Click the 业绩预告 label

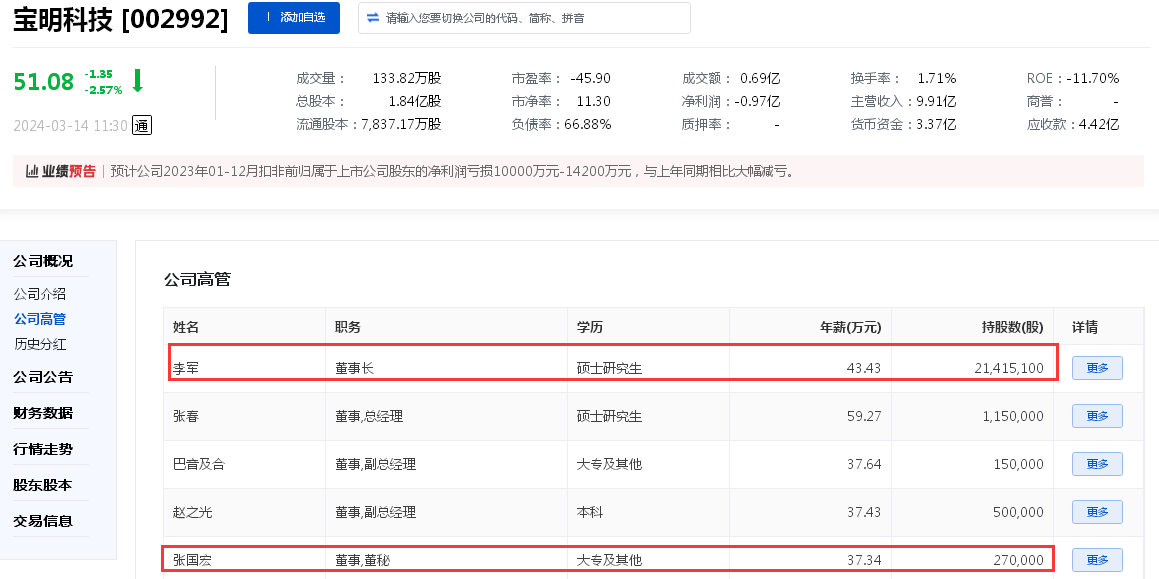point(69,172)
